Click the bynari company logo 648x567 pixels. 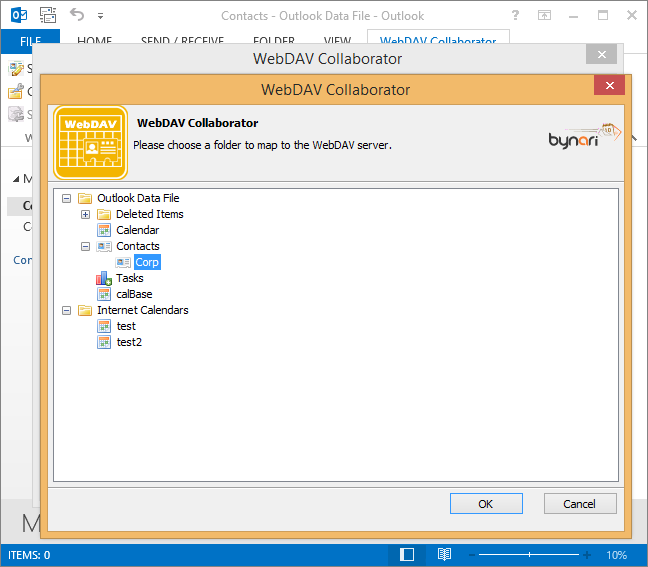click(x=584, y=136)
